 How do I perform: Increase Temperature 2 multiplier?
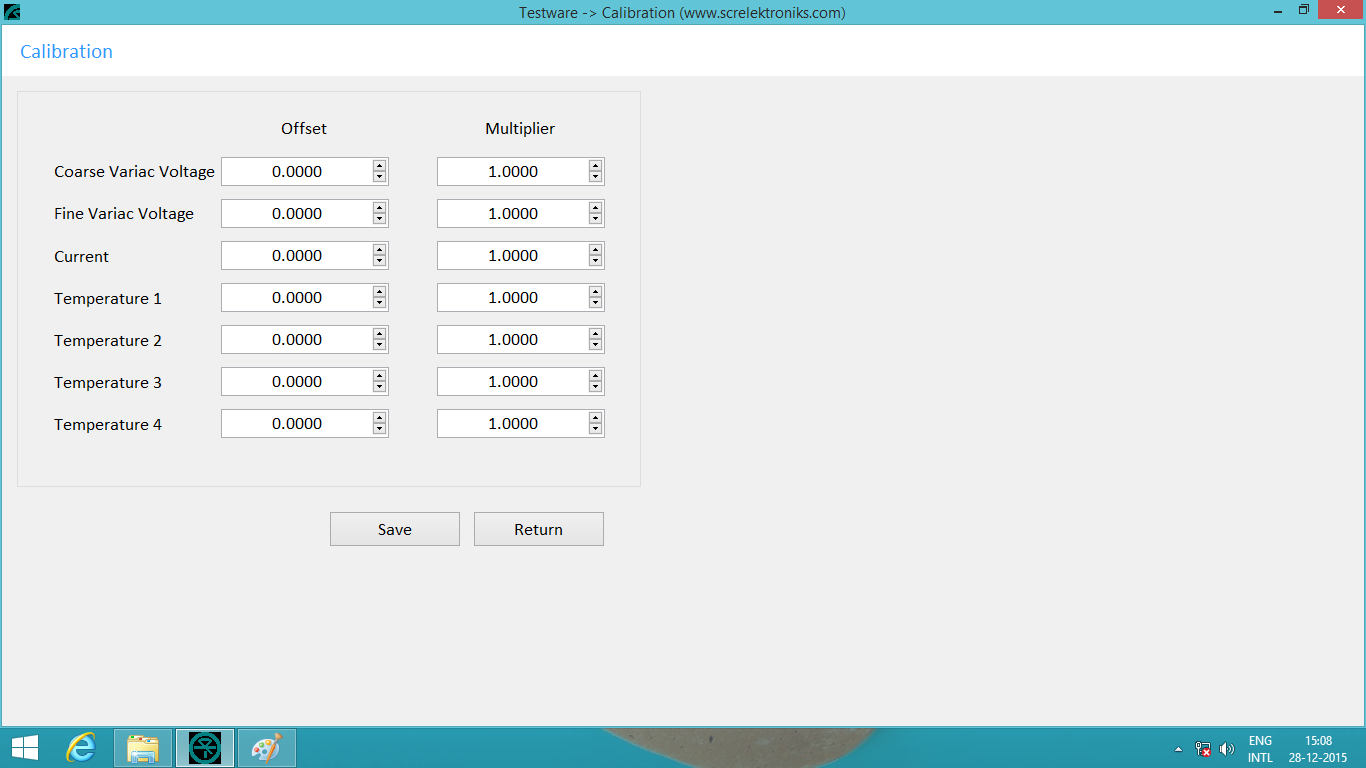(x=595, y=334)
